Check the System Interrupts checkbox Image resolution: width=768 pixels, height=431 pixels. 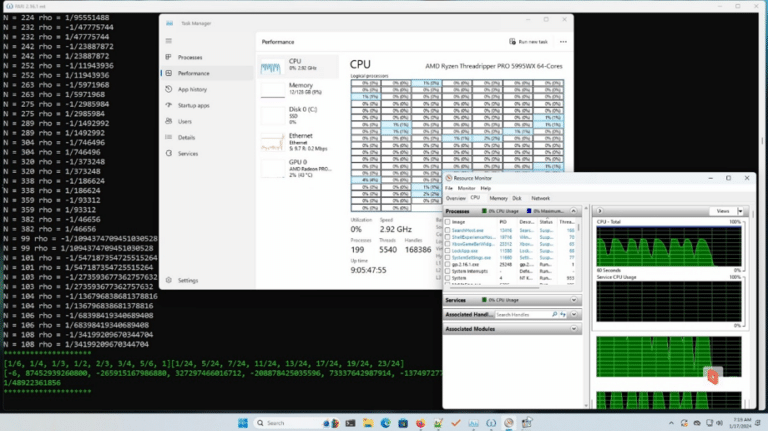click(x=448, y=271)
